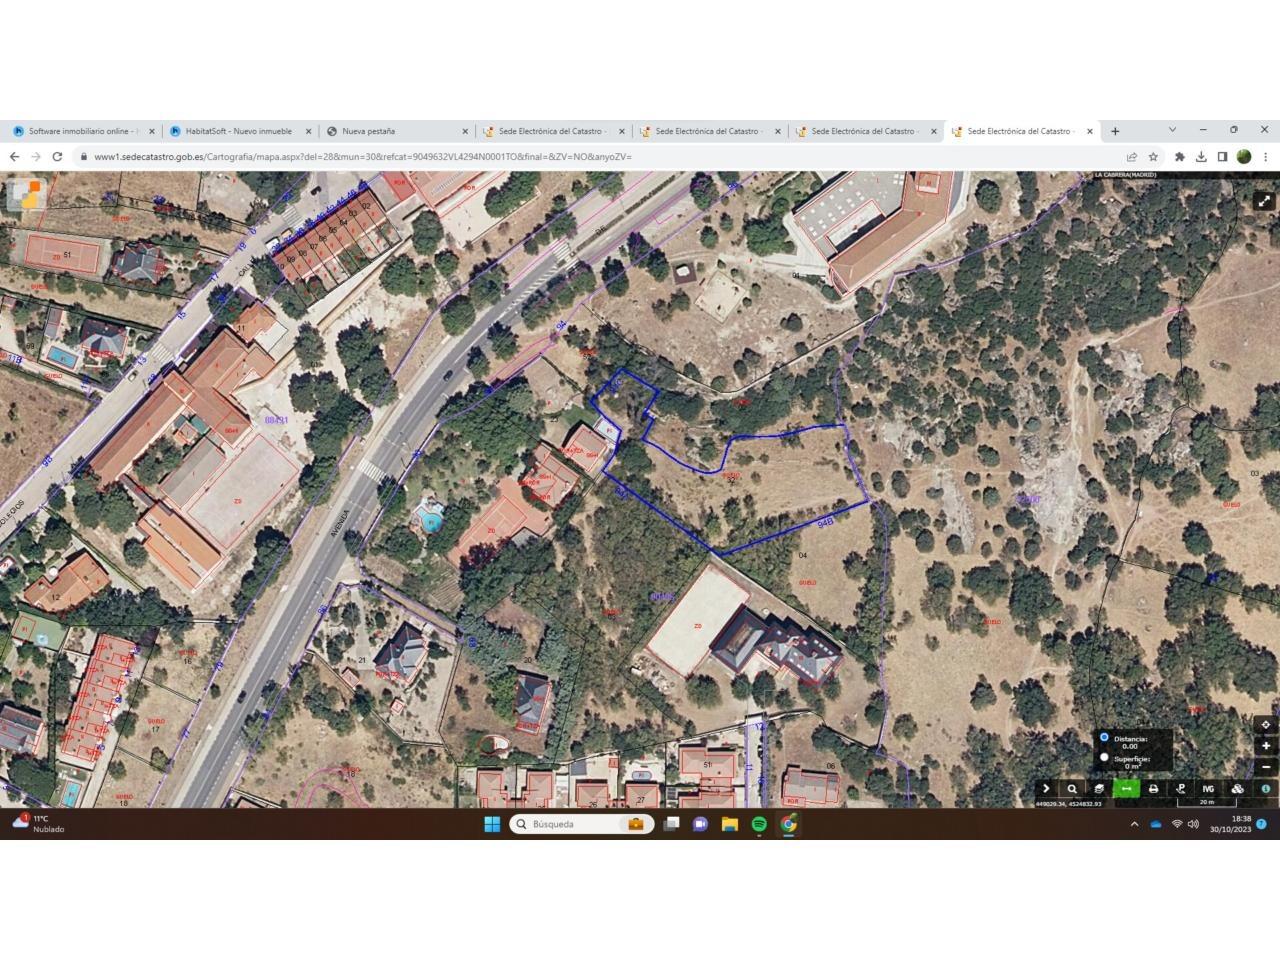Open the Chrome tab search dropdown

1172,130
